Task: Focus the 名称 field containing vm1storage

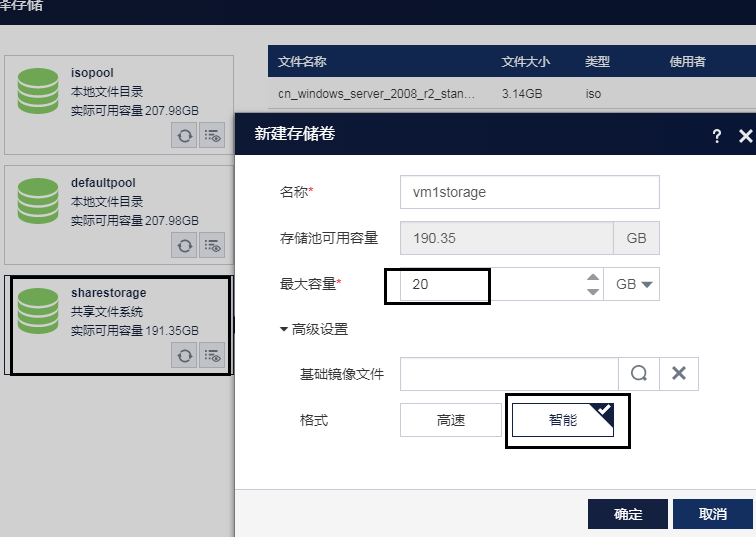Action: 530,192
